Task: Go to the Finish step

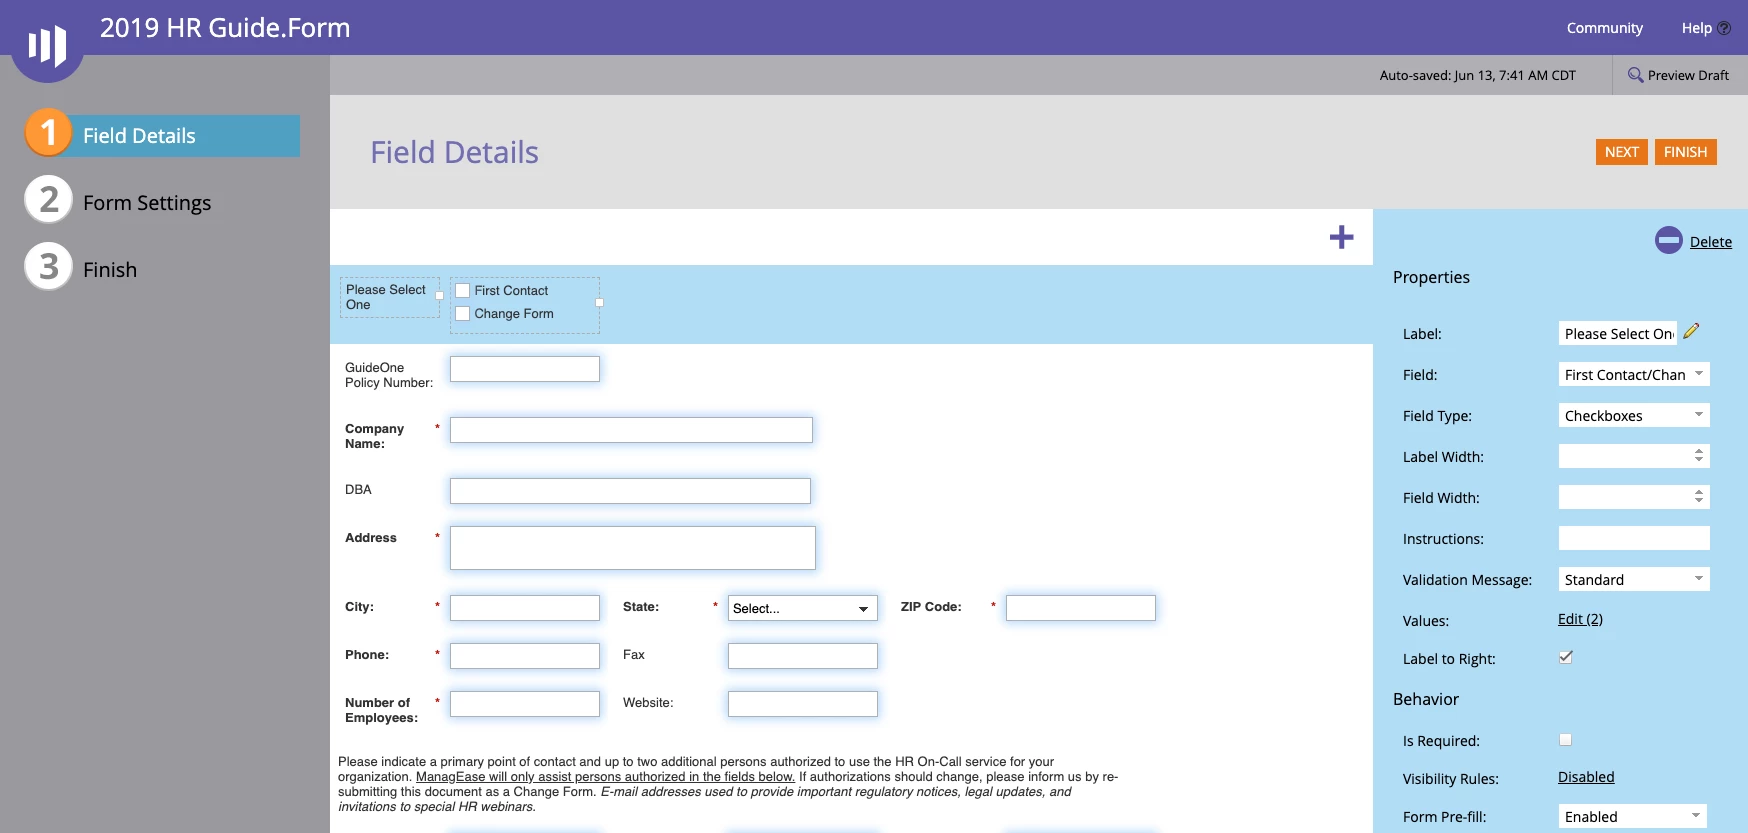Action: 110,270
